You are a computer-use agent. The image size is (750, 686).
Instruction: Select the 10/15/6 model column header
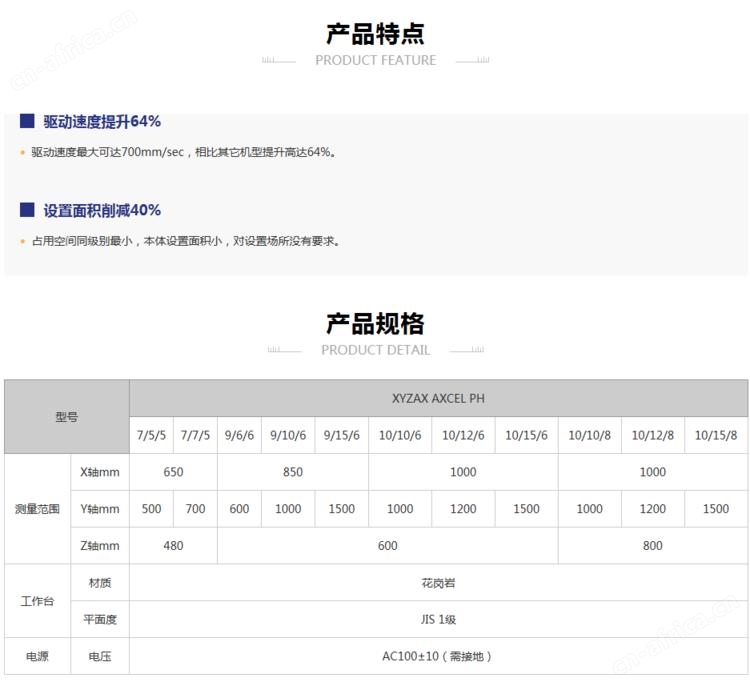click(x=526, y=435)
